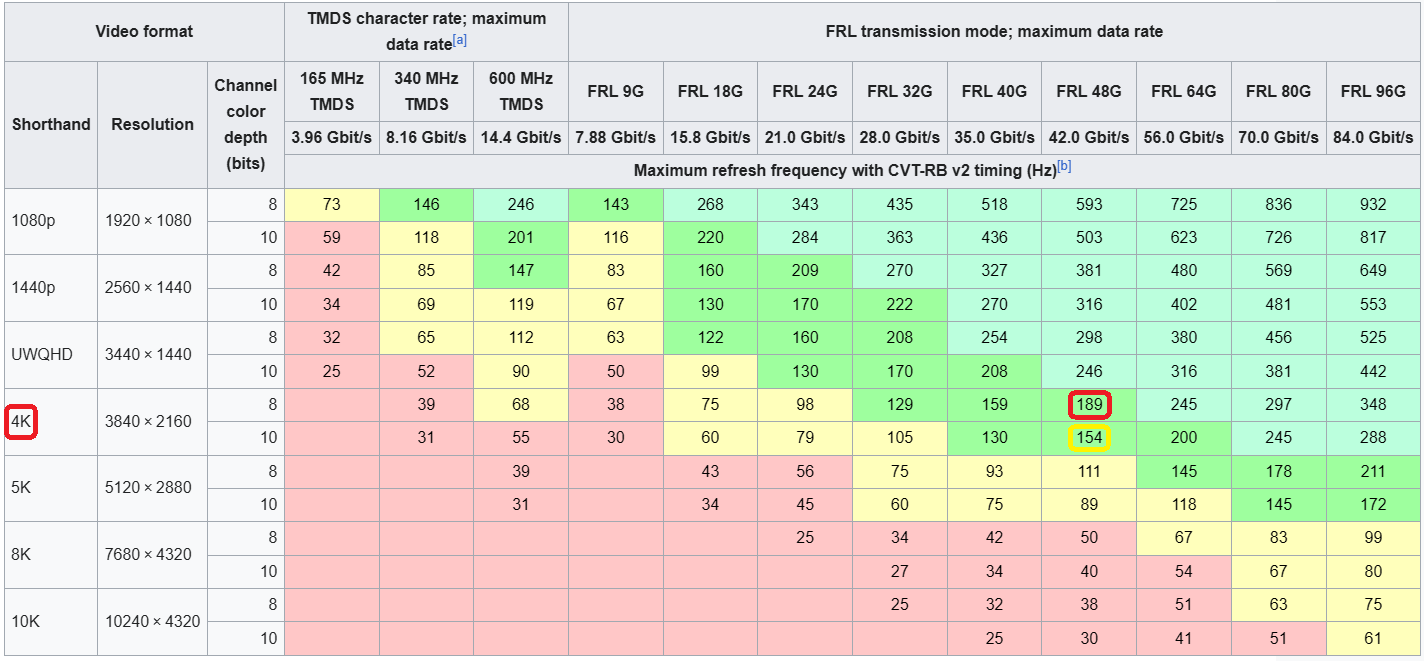
Task: Open footnote [b] link after CVT-RB v2 timing
Action: tap(1064, 166)
